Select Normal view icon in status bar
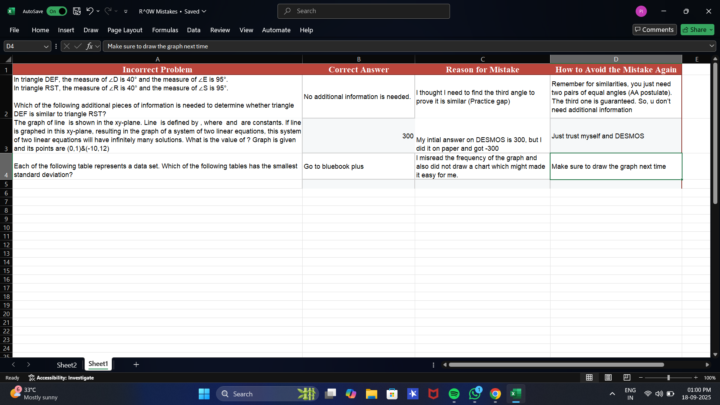This screenshot has height=405, width=720. (589, 377)
